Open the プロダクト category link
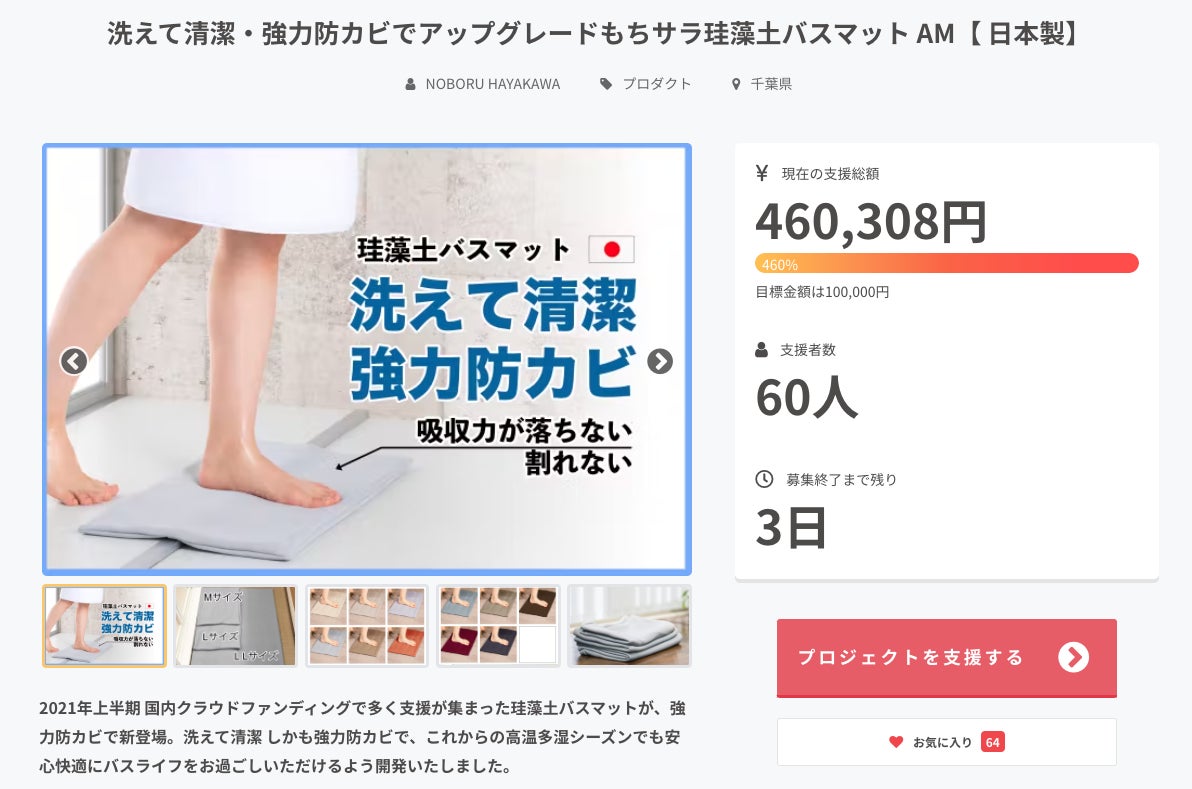Viewport: 1192px width, 789px height. click(657, 84)
